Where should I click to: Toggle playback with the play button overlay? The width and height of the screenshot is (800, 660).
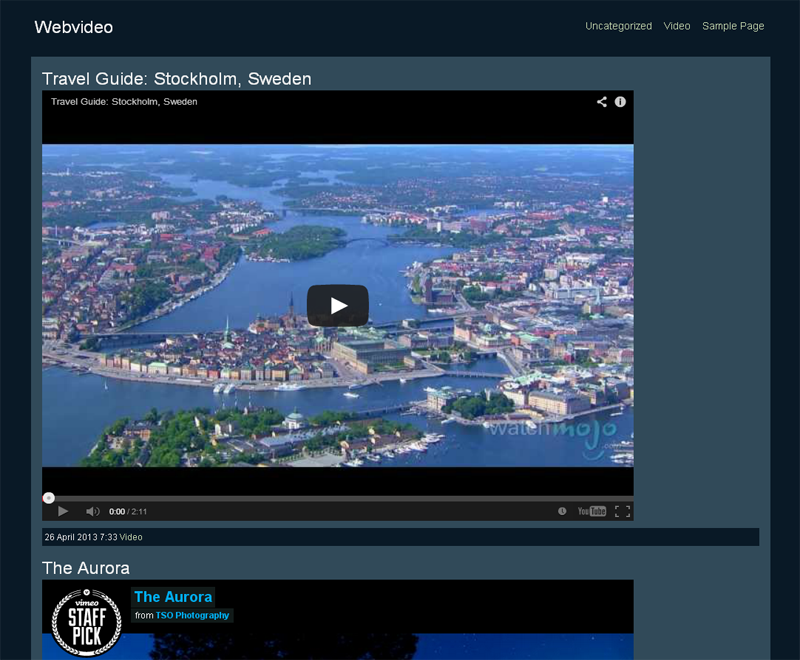337,307
